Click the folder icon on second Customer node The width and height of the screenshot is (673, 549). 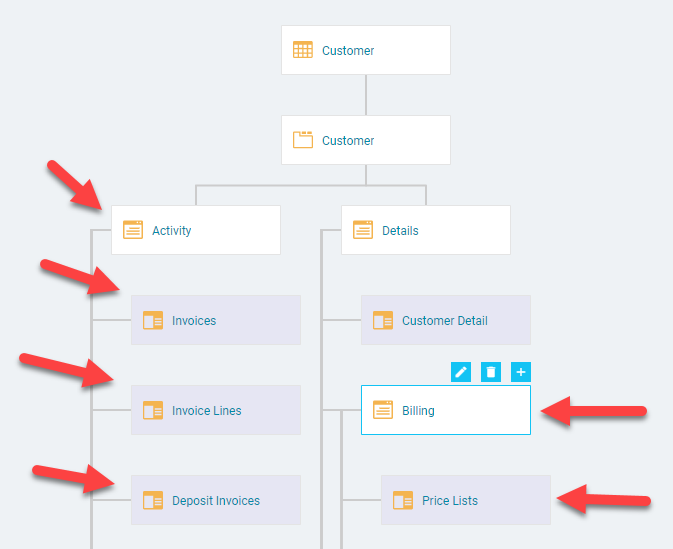coord(303,140)
